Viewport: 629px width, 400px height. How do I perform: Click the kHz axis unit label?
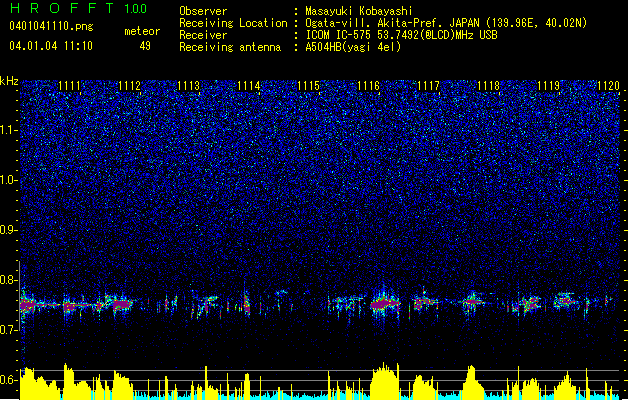coord(9,81)
